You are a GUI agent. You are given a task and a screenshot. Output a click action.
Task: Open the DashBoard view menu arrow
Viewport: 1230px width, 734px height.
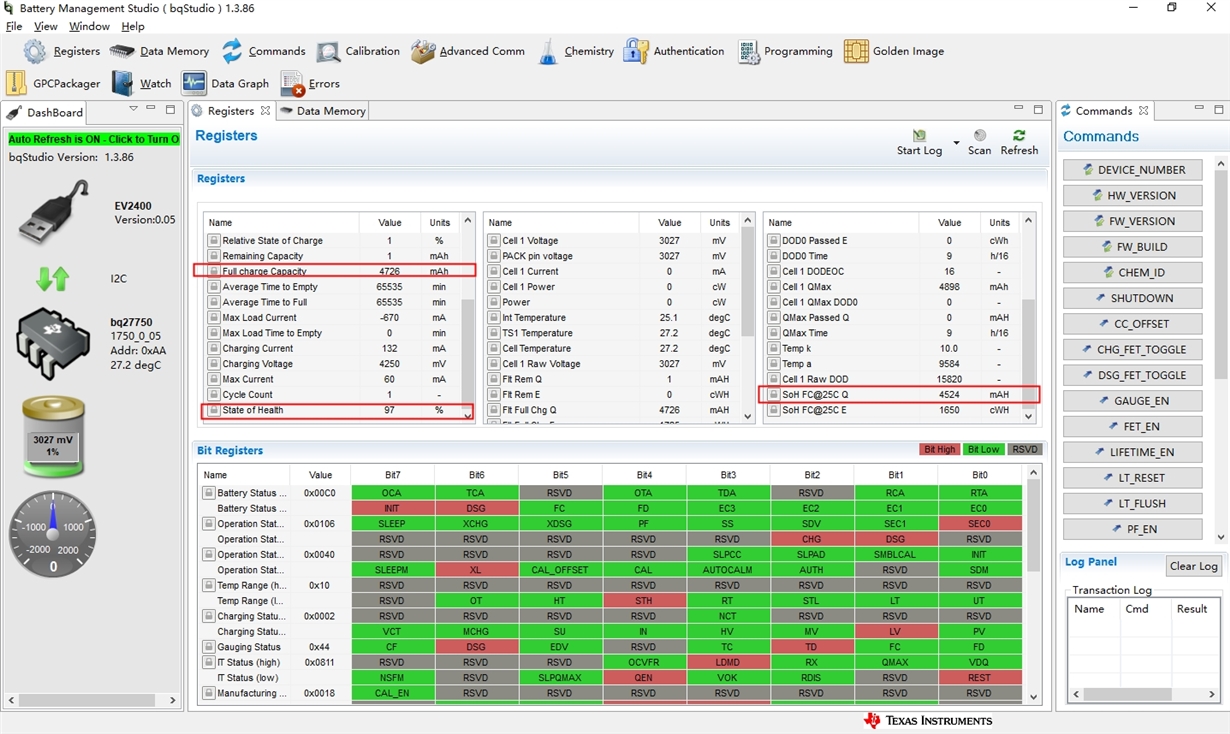tap(133, 109)
